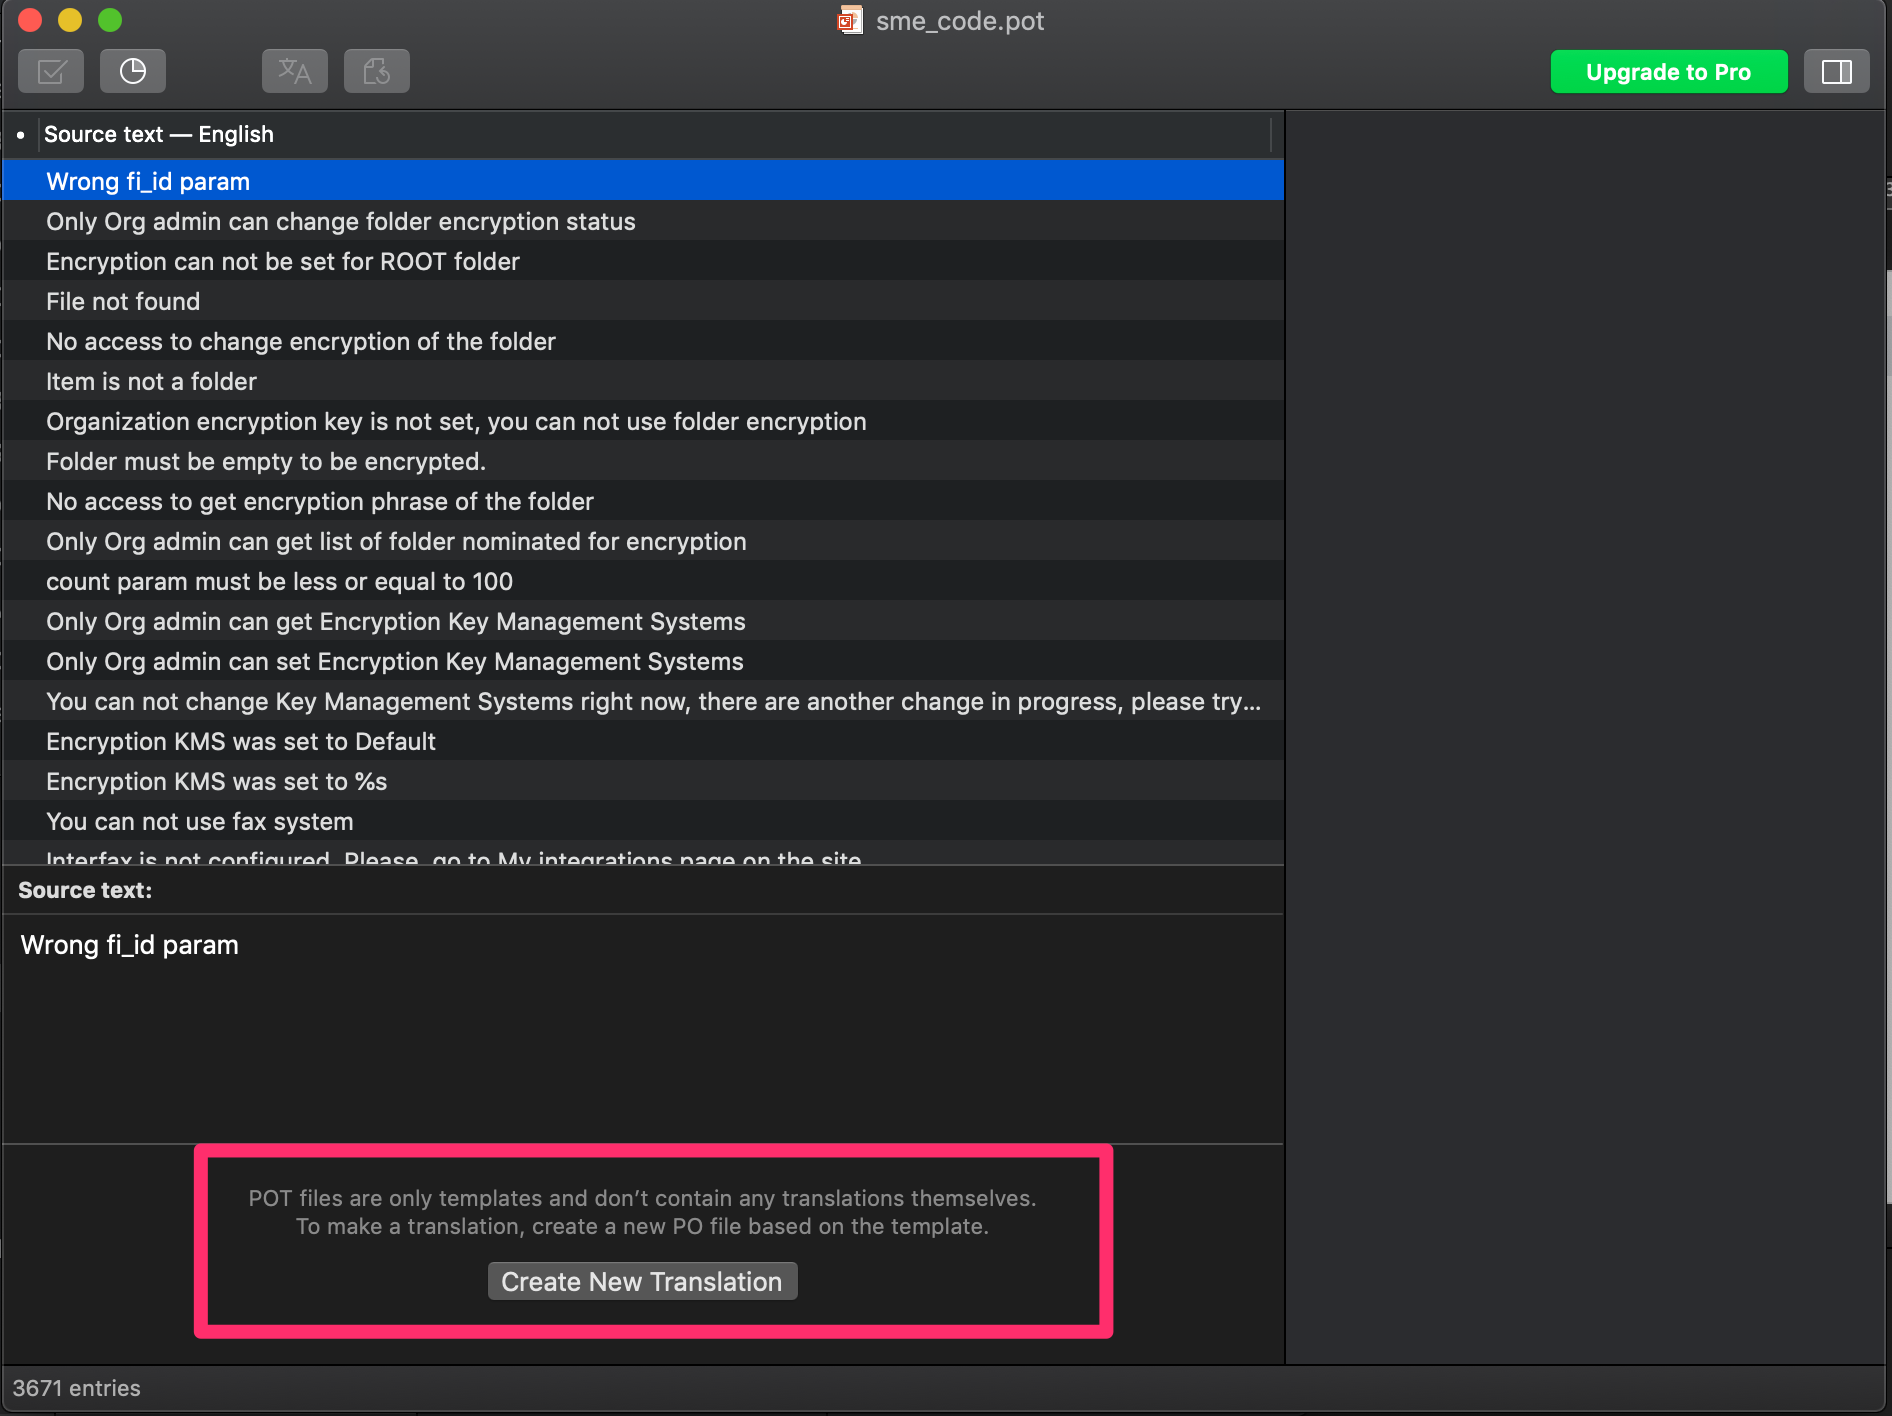Click the green Upgrade to Pro button
Image resolution: width=1892 pixels, height=1416 pixels.
[x=1668, y=72]
